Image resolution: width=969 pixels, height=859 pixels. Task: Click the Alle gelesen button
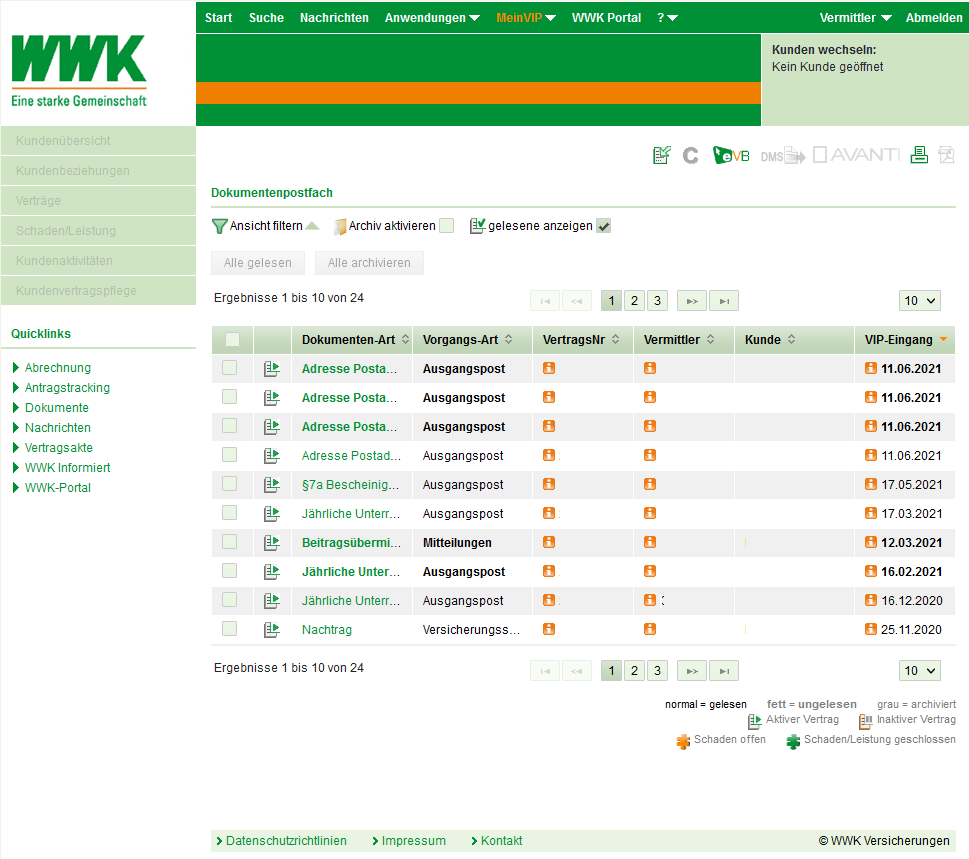tap(258, 263)
